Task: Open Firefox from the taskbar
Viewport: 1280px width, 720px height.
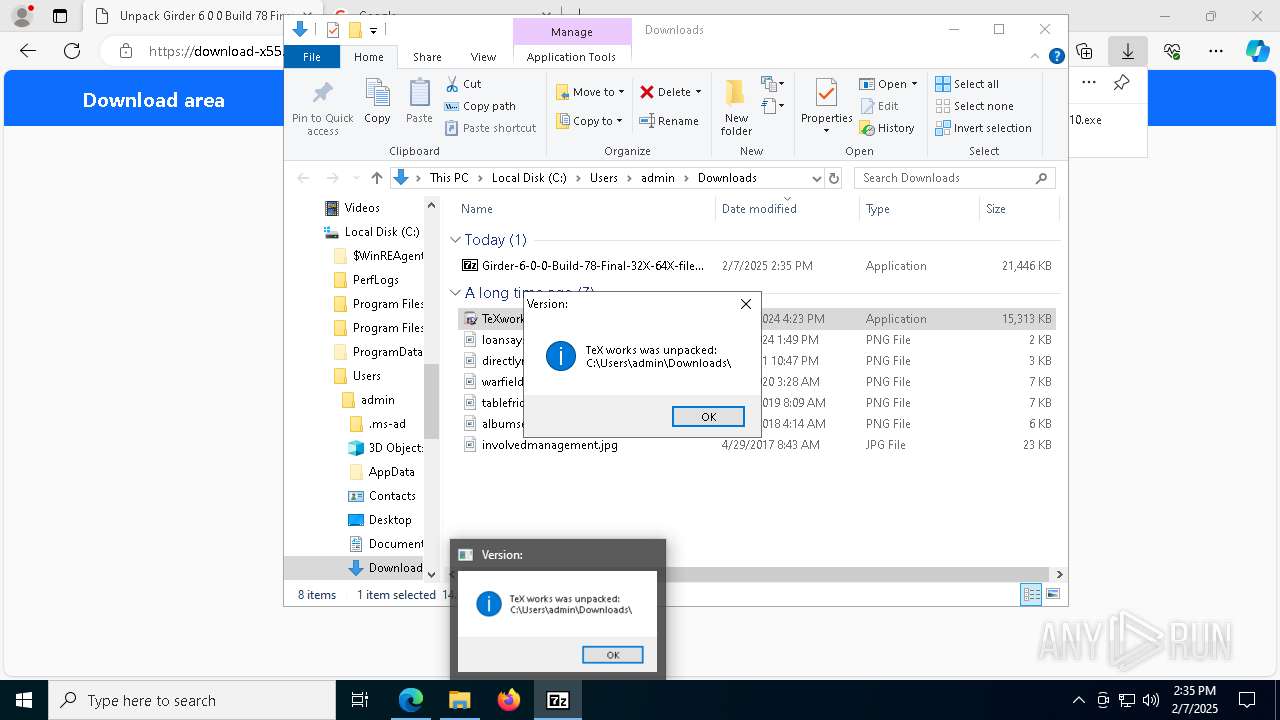Action: point(509,700)
